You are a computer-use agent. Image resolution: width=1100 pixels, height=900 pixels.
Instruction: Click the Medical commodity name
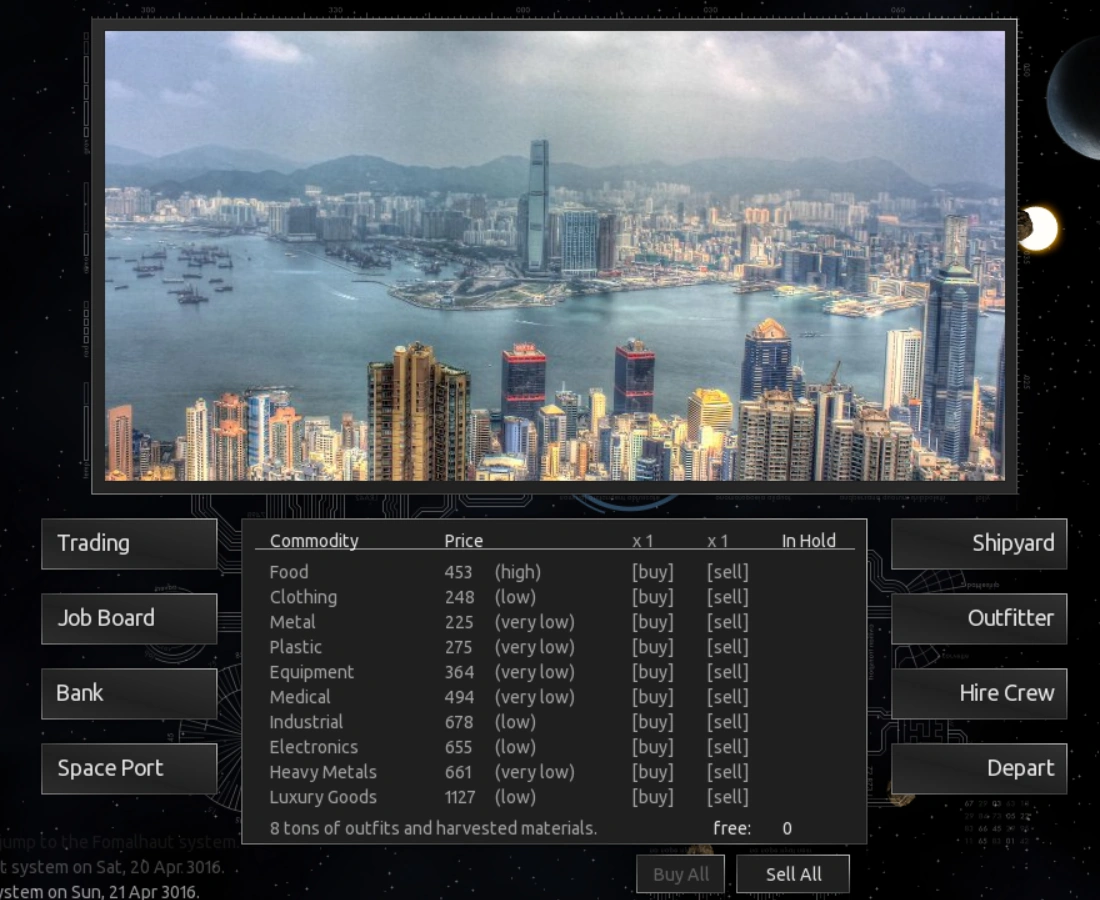click(300, 697)
